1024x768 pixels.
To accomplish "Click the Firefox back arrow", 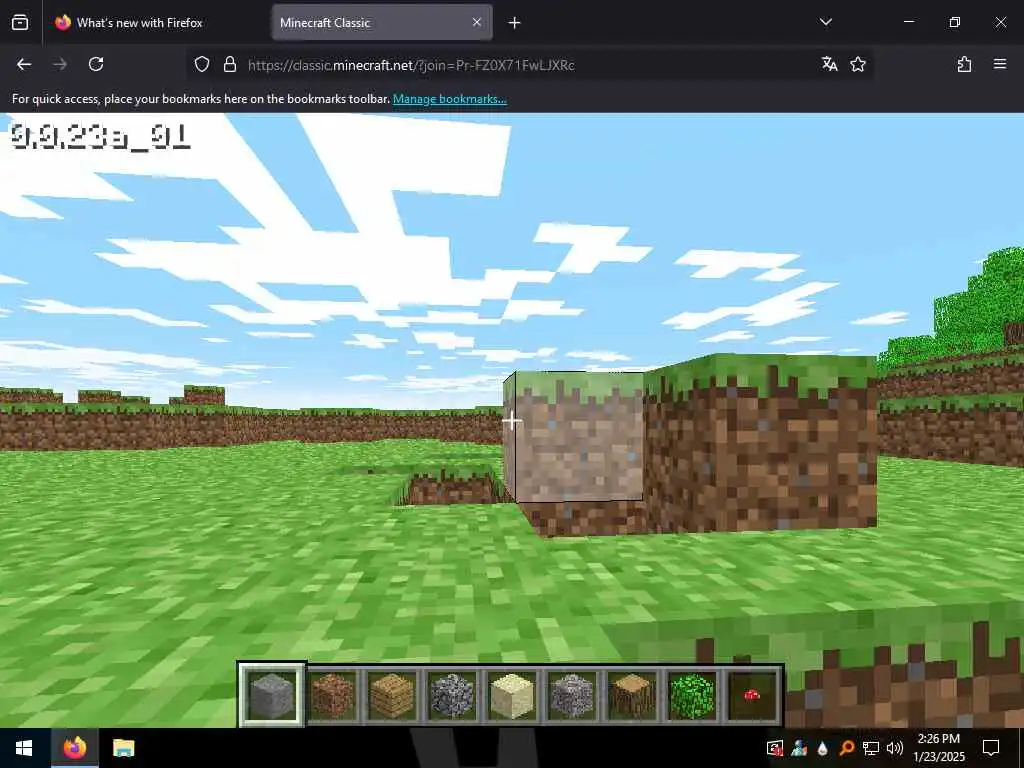I will [x=24, y=64].
